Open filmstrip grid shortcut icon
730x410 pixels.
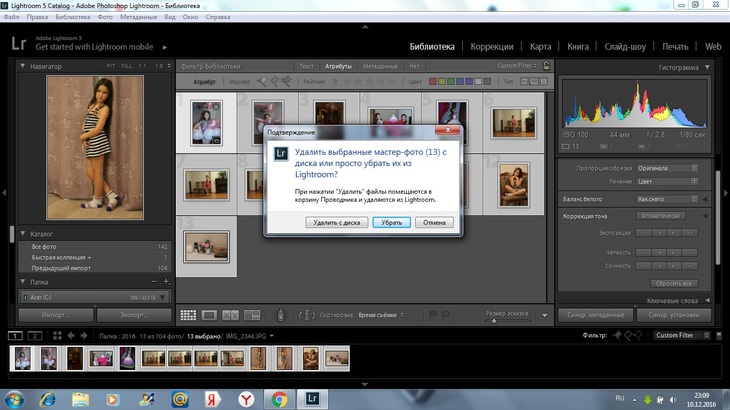[57, 336]
